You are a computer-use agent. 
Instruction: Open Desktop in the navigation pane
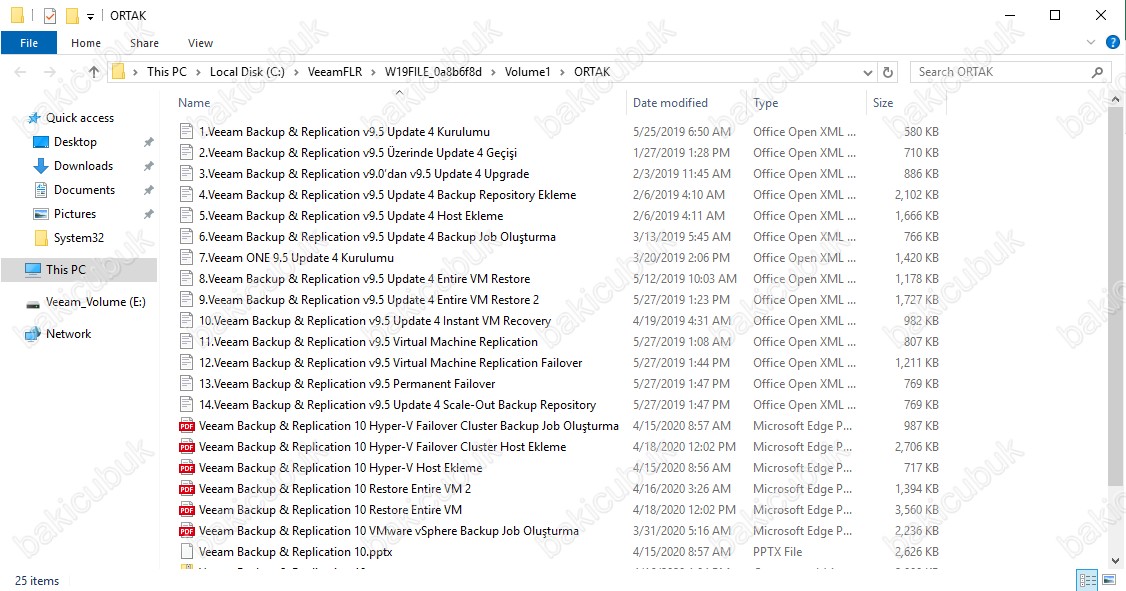[75, 142]
